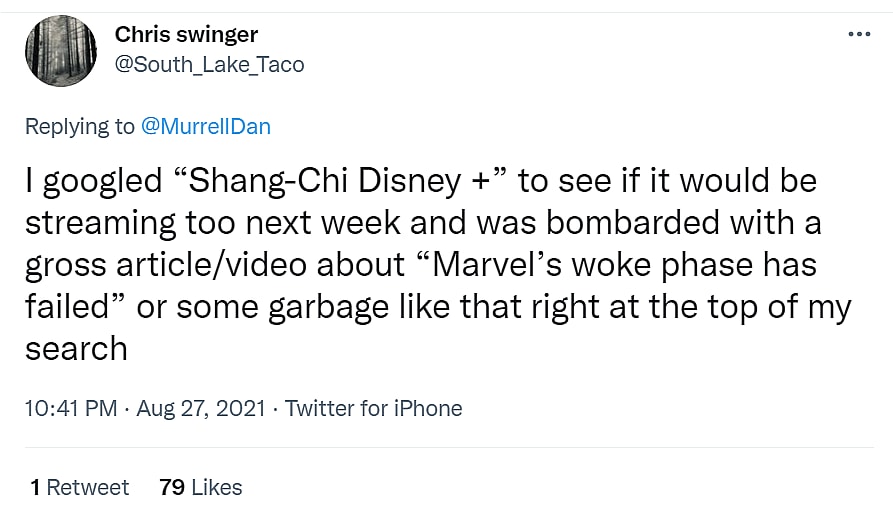Click the tweet line starting streaming too next week
This screenshot has height=521, width=893.
[420, 223]
